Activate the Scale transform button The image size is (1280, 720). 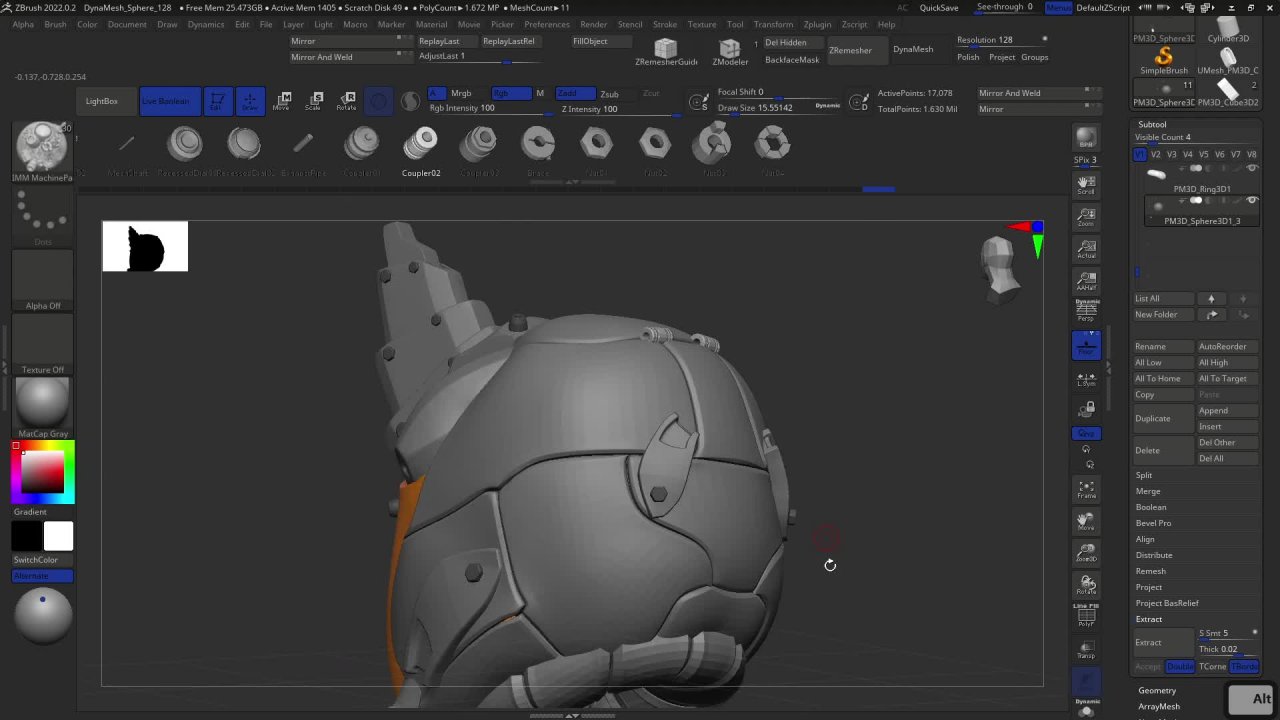pos(315,100)
